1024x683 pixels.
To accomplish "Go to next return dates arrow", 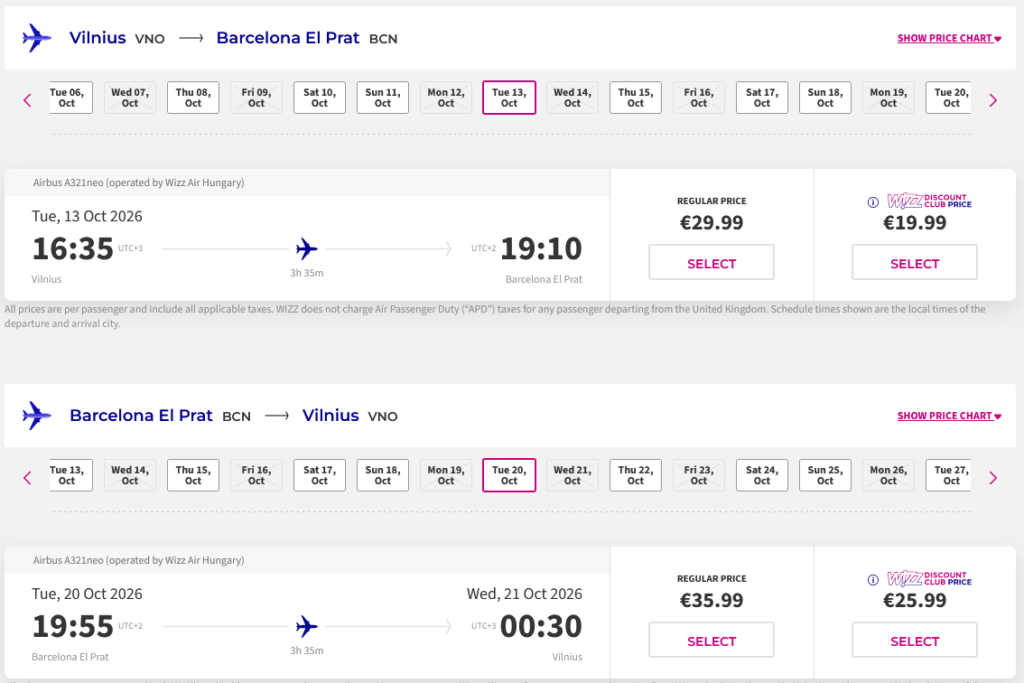I will (993, 478).
